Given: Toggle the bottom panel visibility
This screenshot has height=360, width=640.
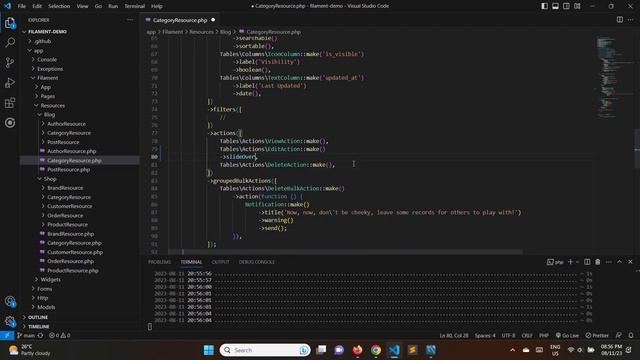Looking at the screenshot, I should 556,6.
